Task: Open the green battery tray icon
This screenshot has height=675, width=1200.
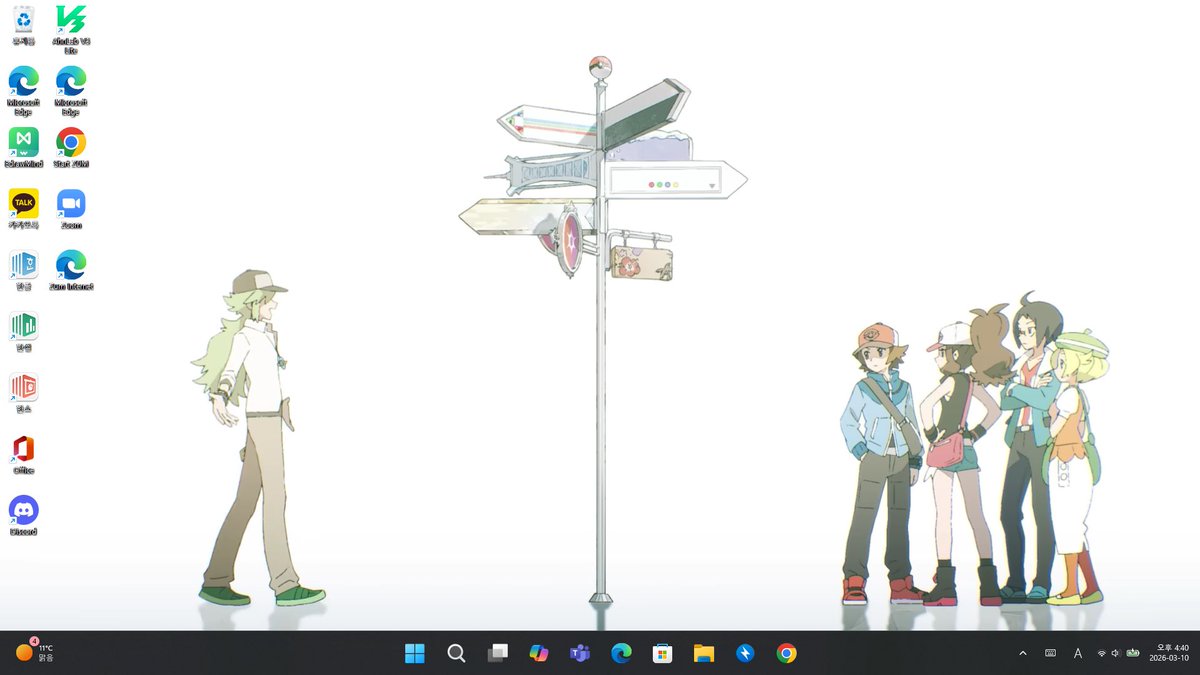Action: pyautogui.click(x=1132, y=653)
